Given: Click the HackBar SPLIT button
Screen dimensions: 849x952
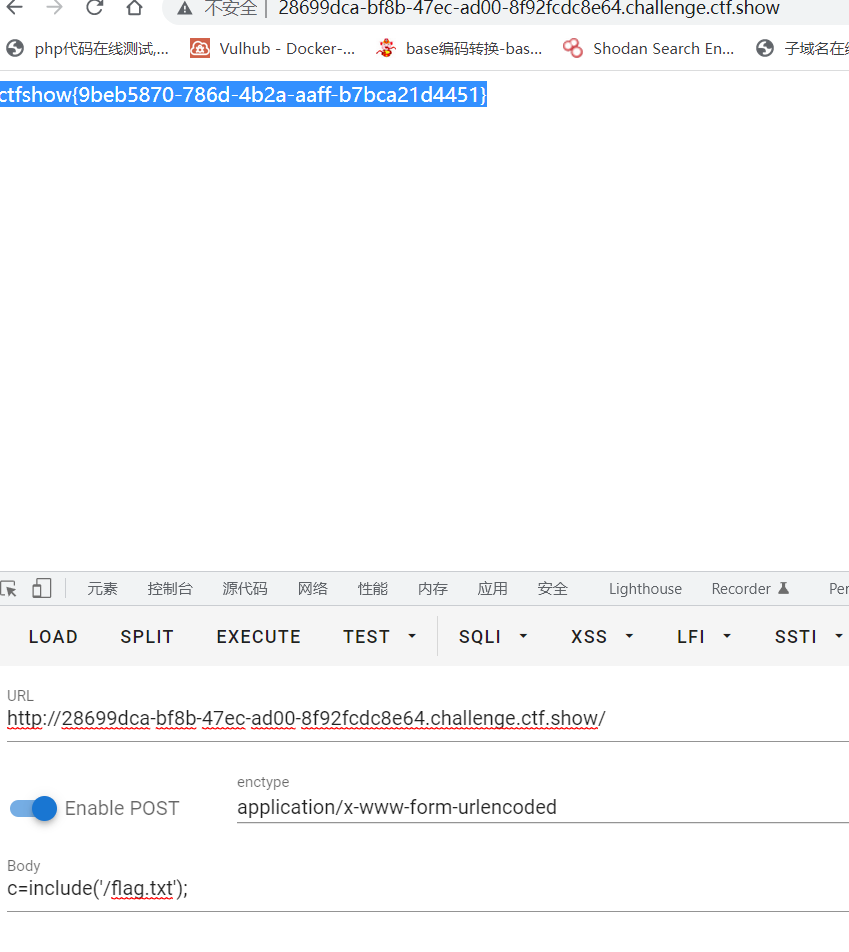Looking at the screenshot, I should pyautogui.click(x=147, y=636).
